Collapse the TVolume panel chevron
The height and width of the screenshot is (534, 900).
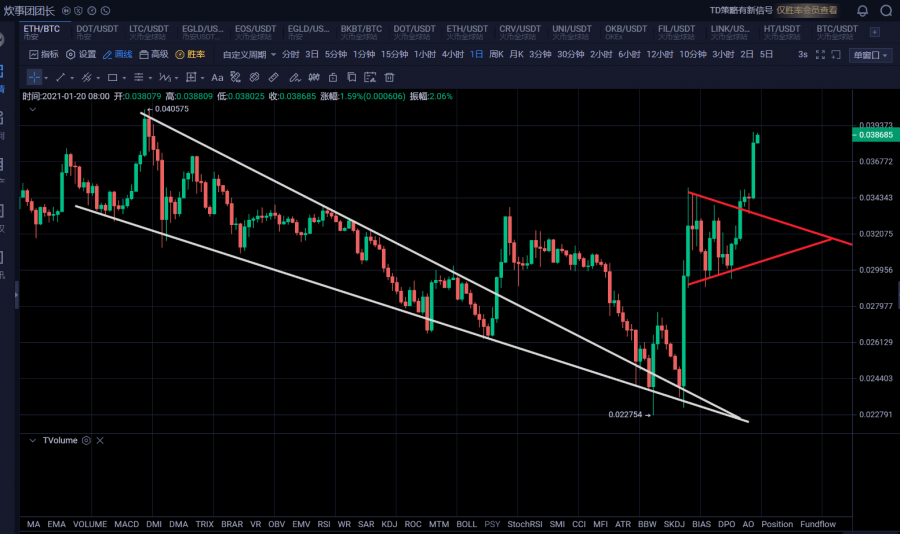pyautogui.click(x=33, y=440)
